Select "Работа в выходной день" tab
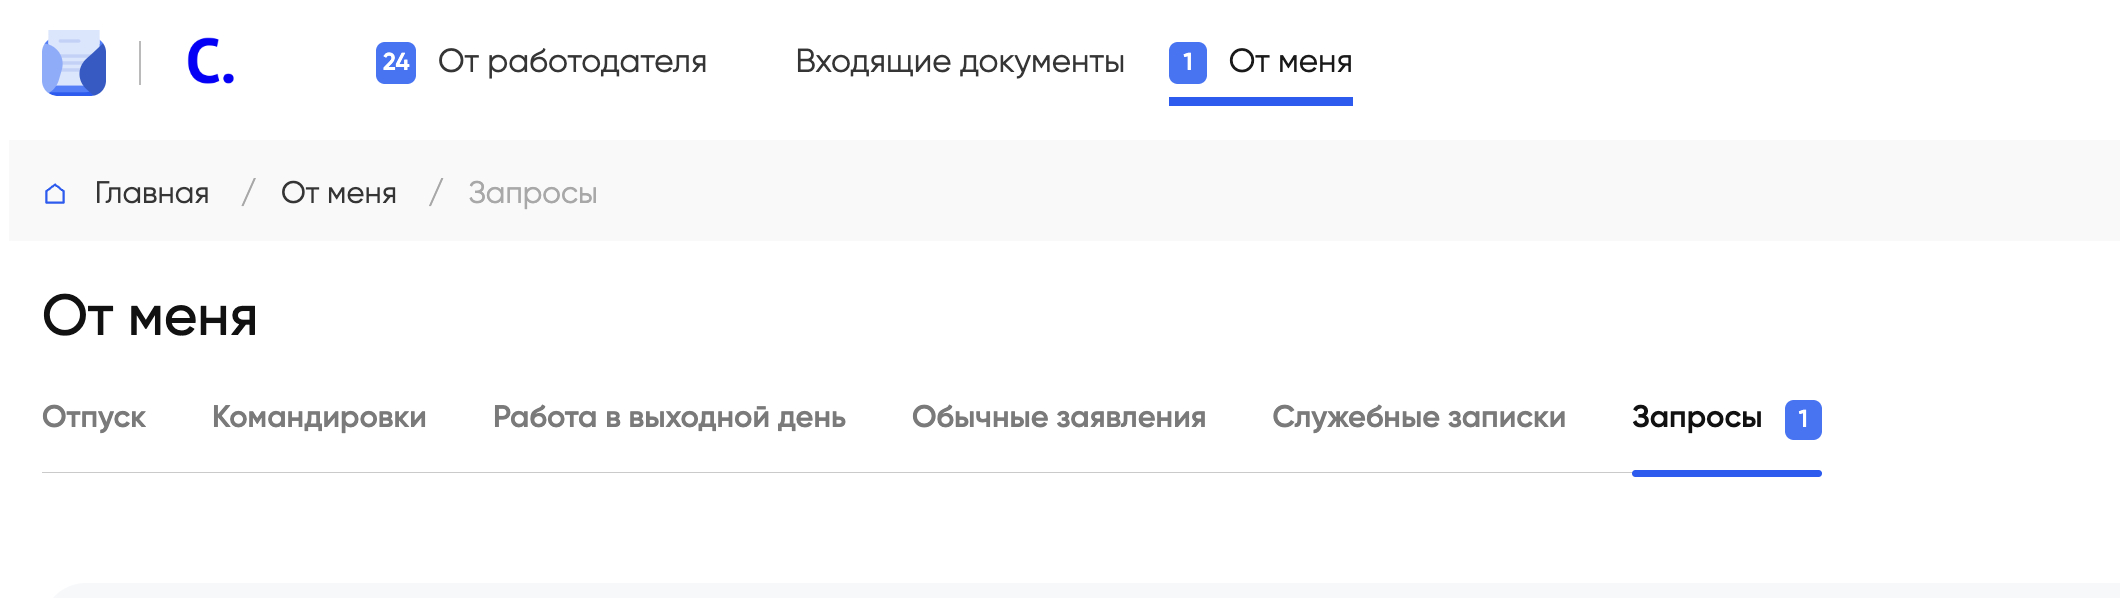 pyautogui.click(x=669, y=417)
